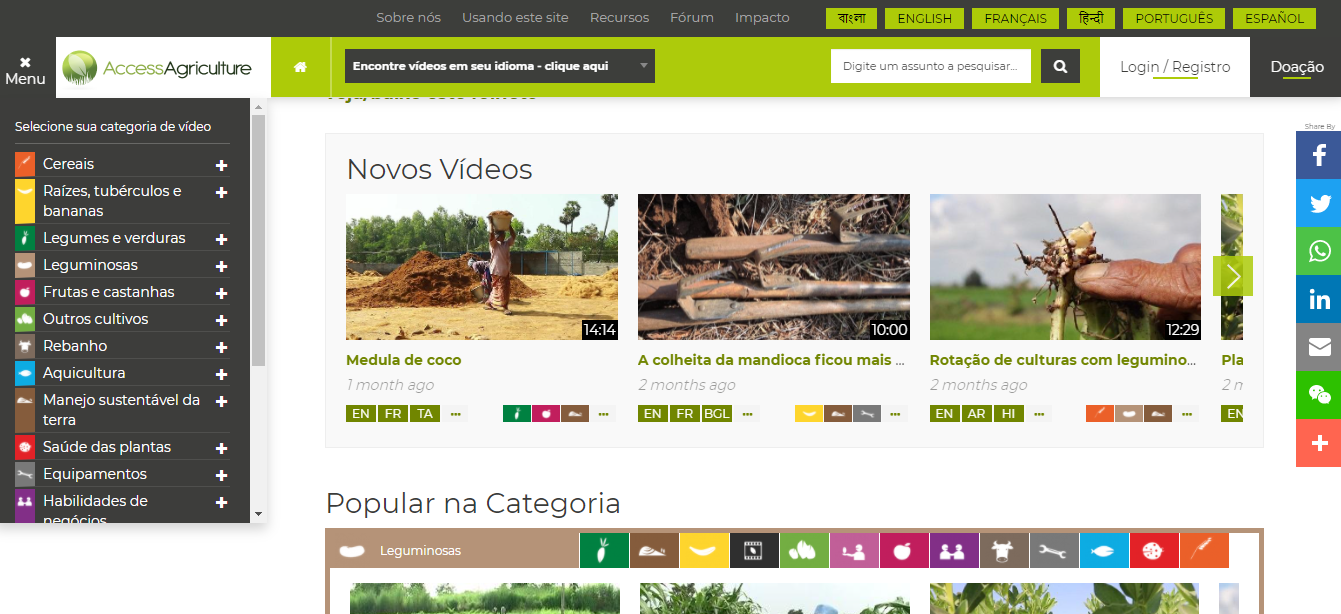The width and height of the screenshot is (1341, 614).
Task: Open the 'Encontre vídeos em seu idioma' dropdown
Action: [x=500, y=66]
